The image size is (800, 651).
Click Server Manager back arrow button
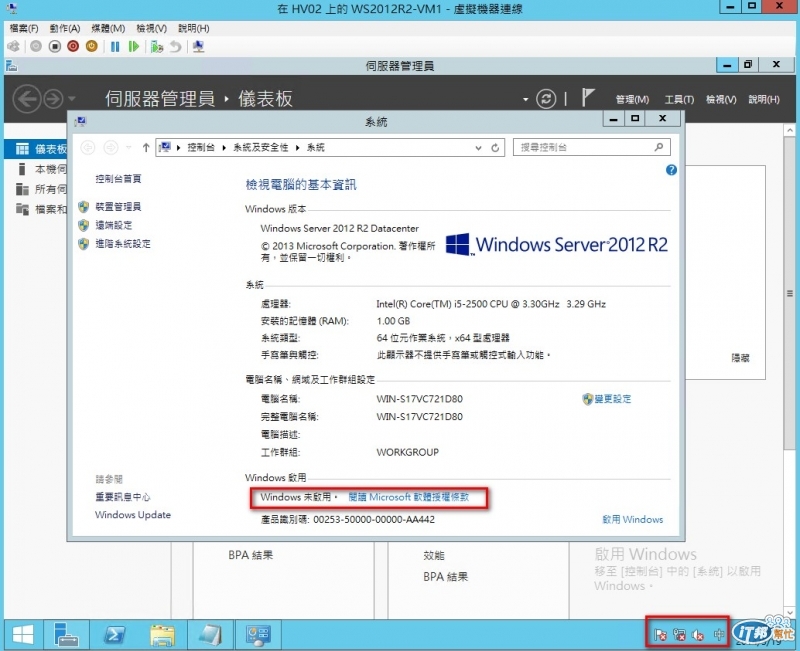point(27,98)
